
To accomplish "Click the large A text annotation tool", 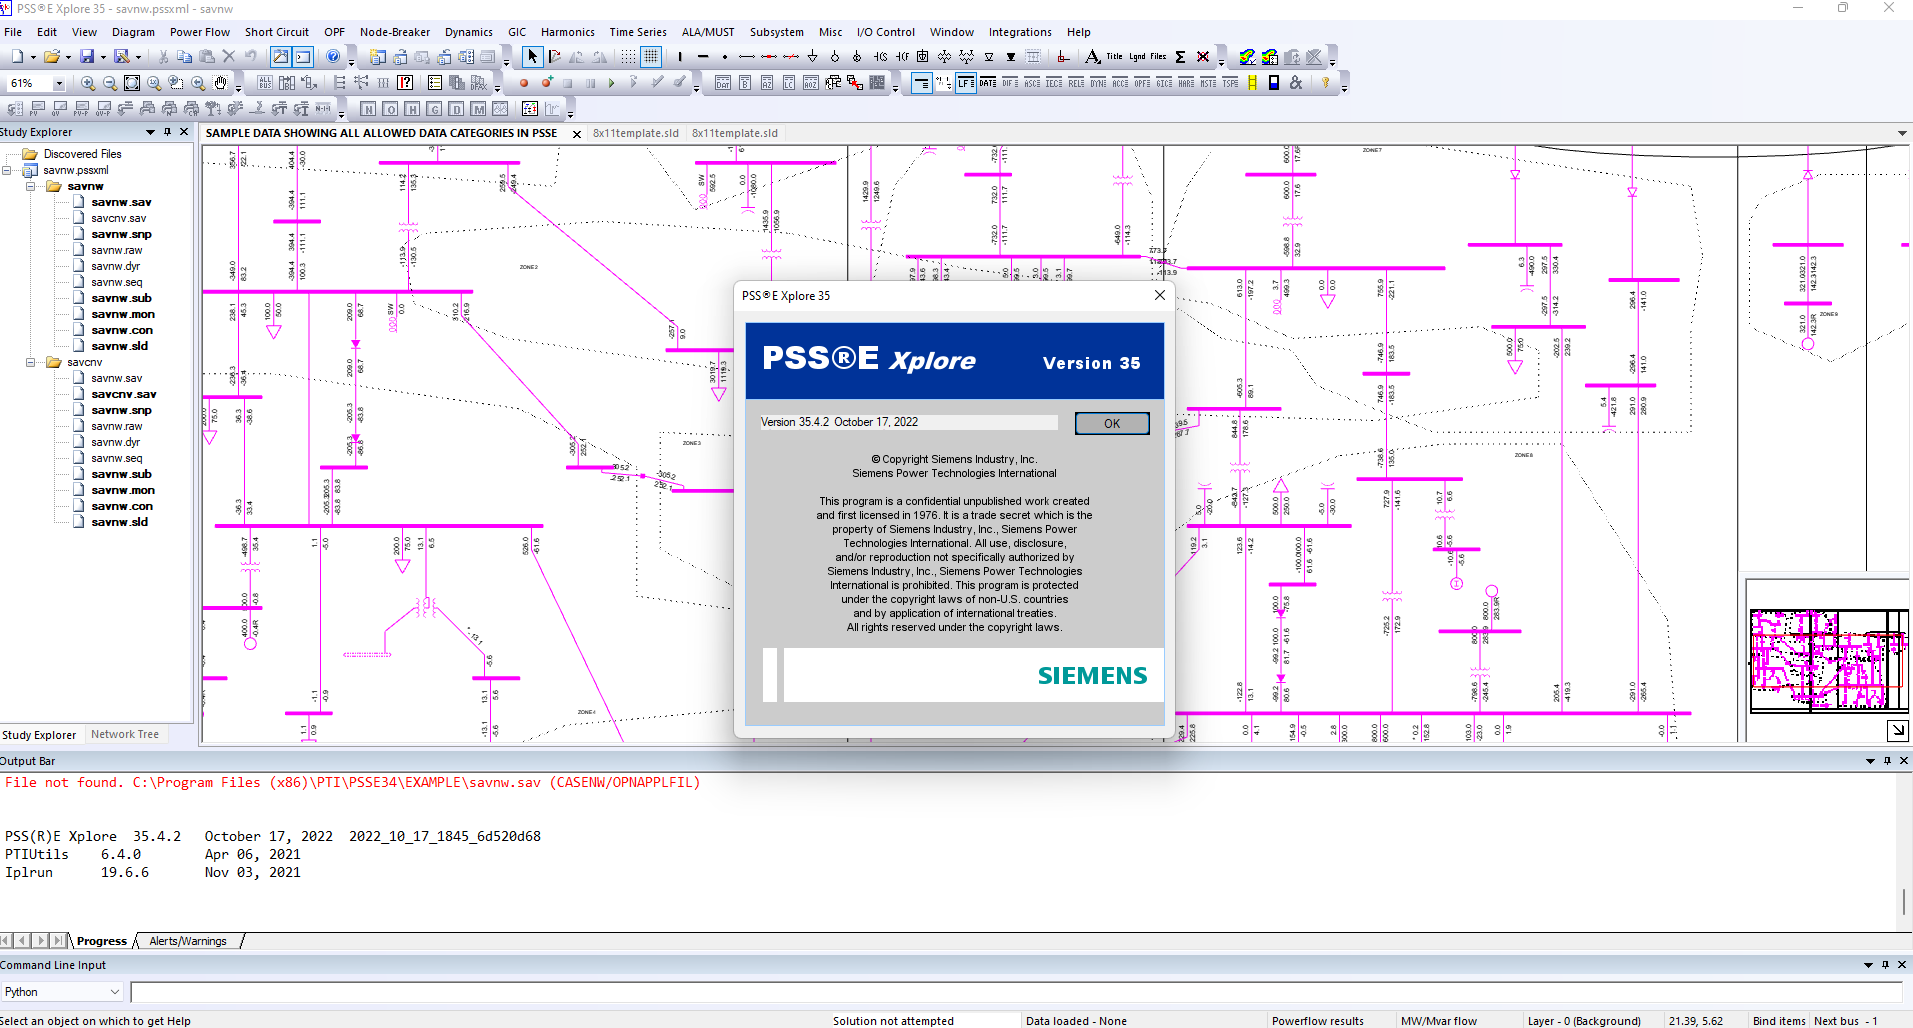I will coord(1093,57).
